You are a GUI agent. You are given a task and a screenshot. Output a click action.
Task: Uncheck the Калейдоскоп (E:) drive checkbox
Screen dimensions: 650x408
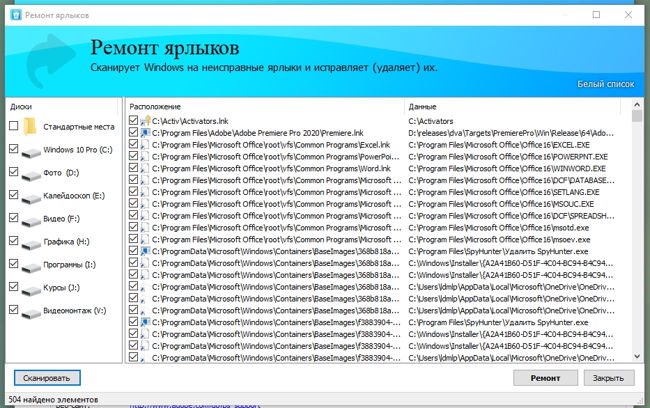pos(14,194)
